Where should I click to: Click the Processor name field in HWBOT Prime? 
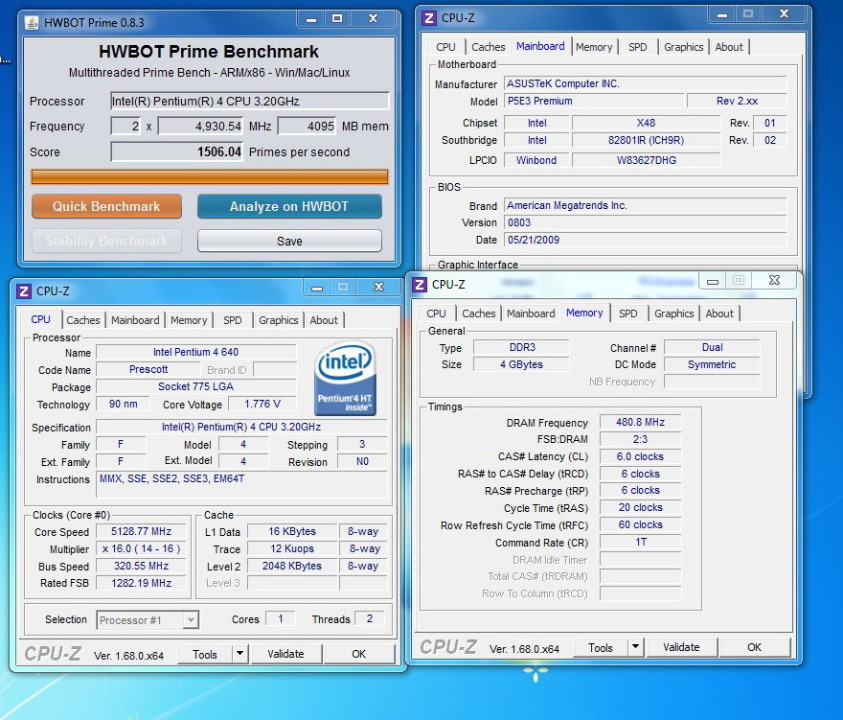point(249,101)
